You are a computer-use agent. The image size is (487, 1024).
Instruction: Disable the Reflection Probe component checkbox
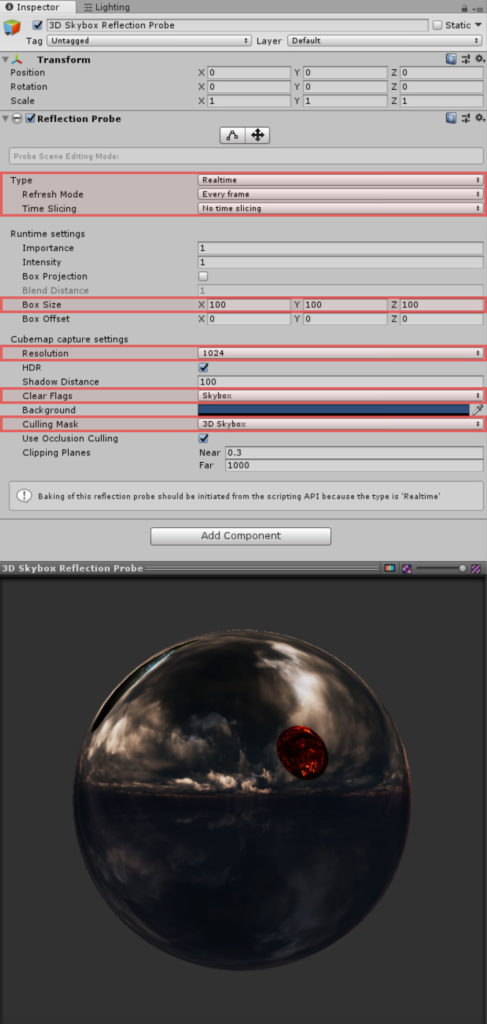click(x=30, y=119)
